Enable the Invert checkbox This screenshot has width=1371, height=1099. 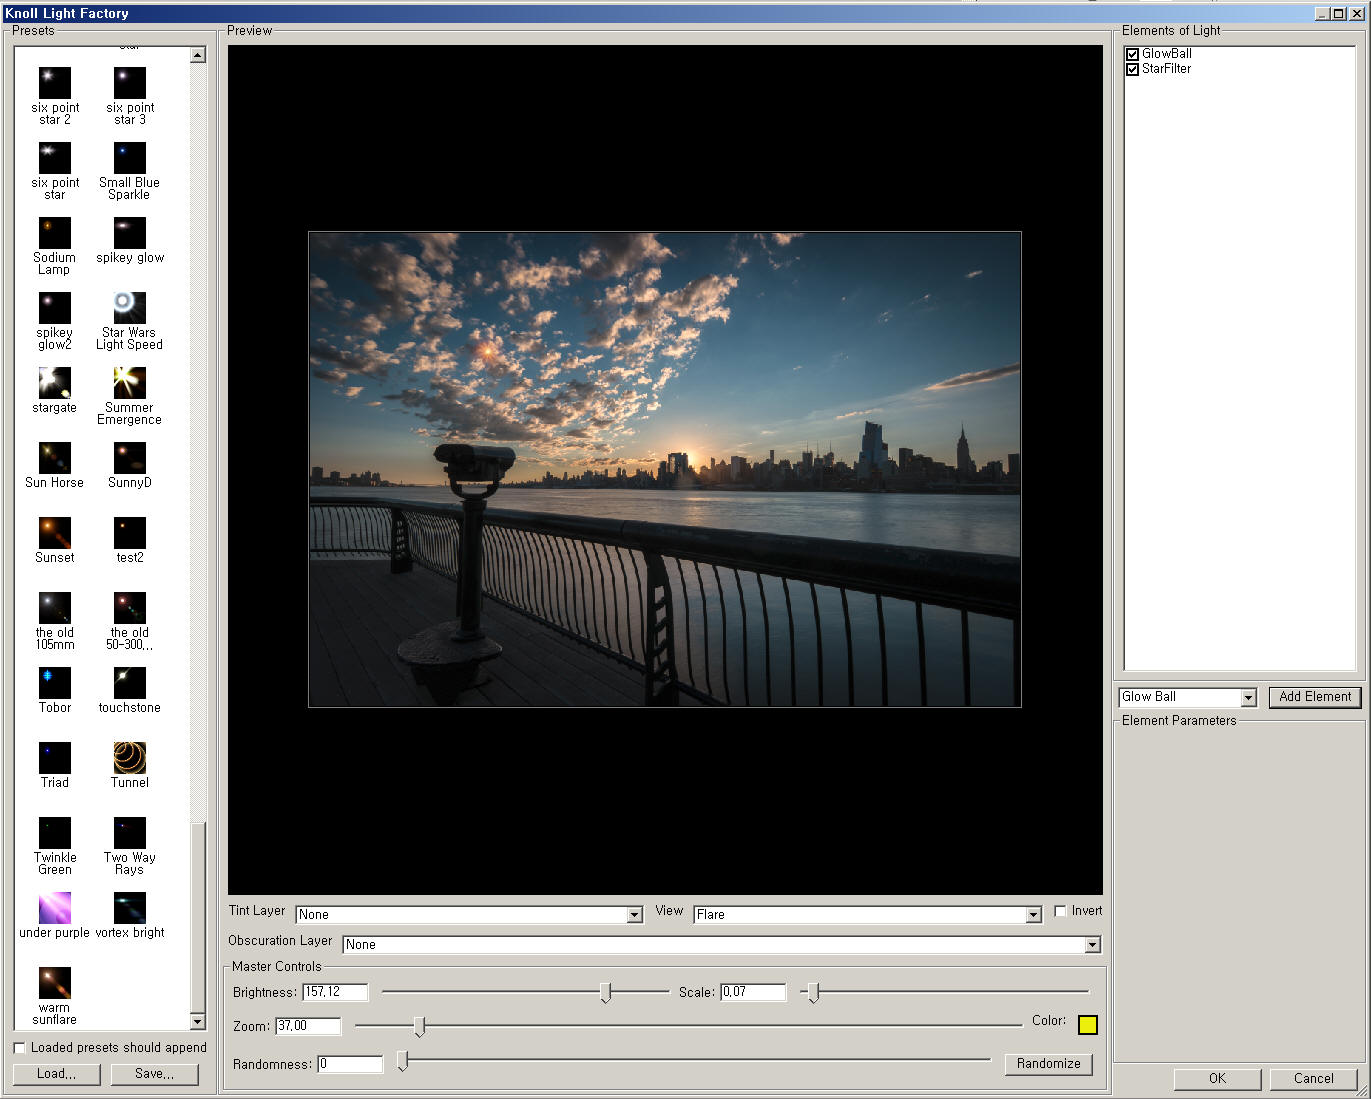tap(1060, 911)
